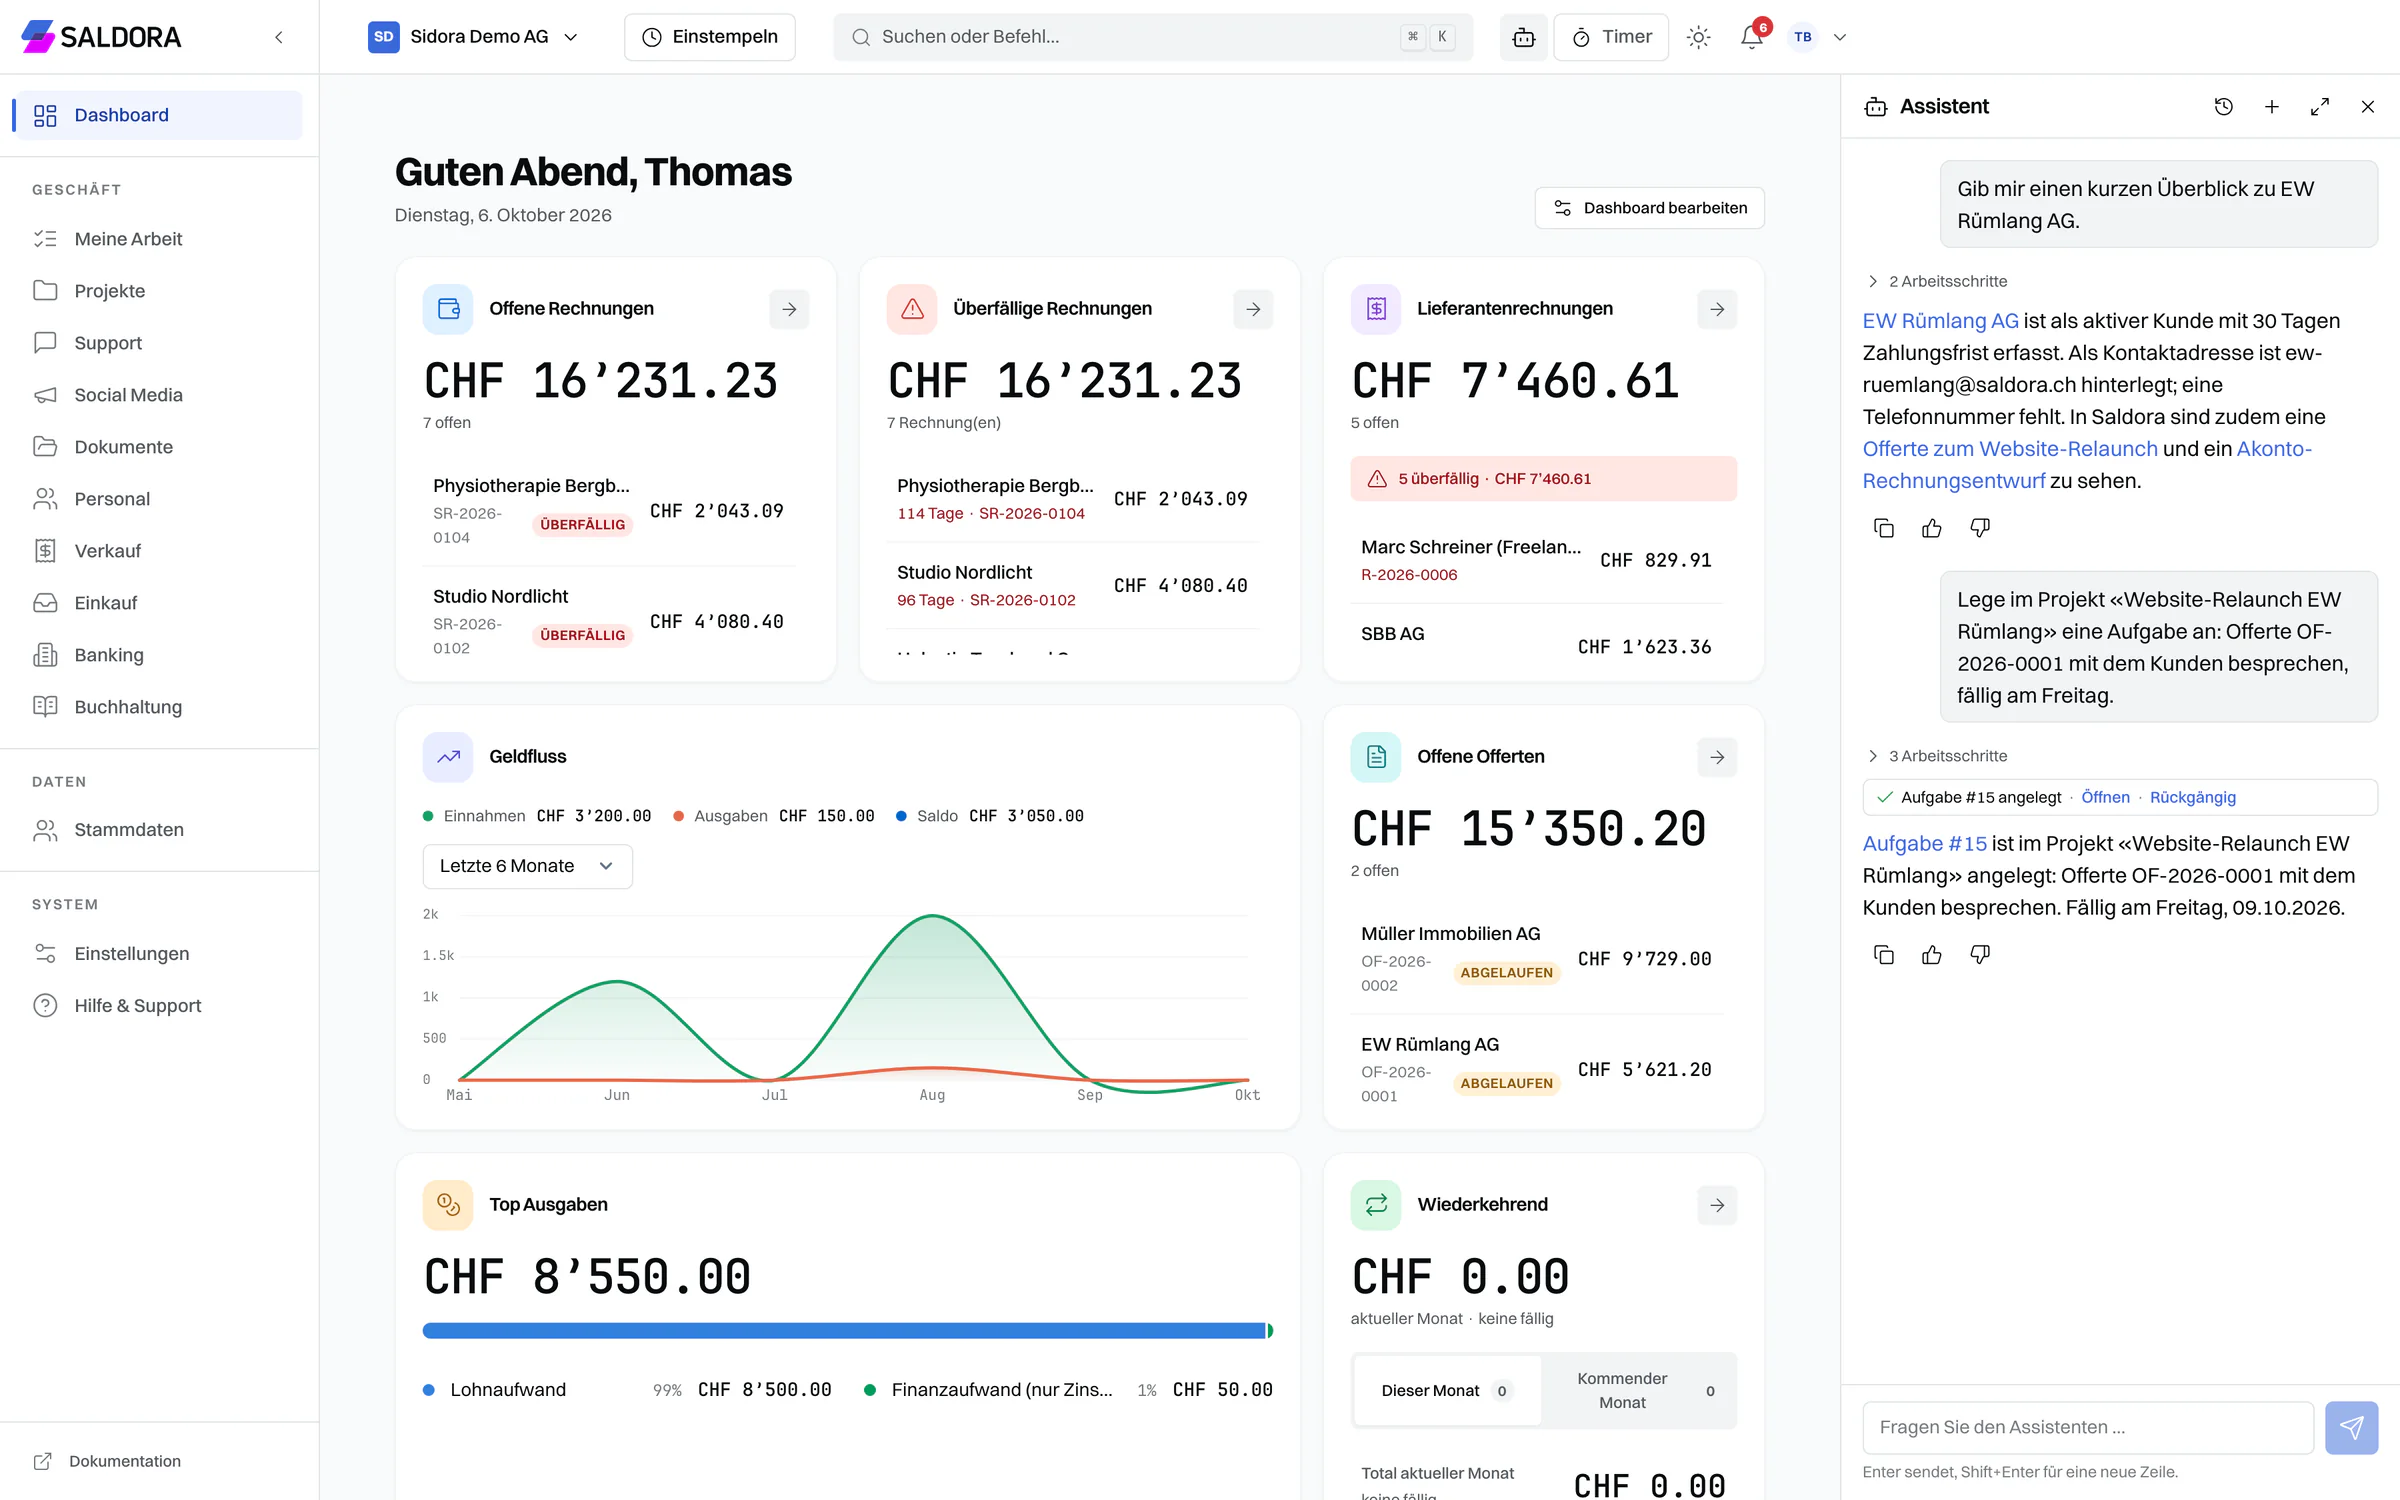Screen dimensions: 2400x1500
Task: Click the green Einnahmen legend dot
Action: tap(428, 816)
